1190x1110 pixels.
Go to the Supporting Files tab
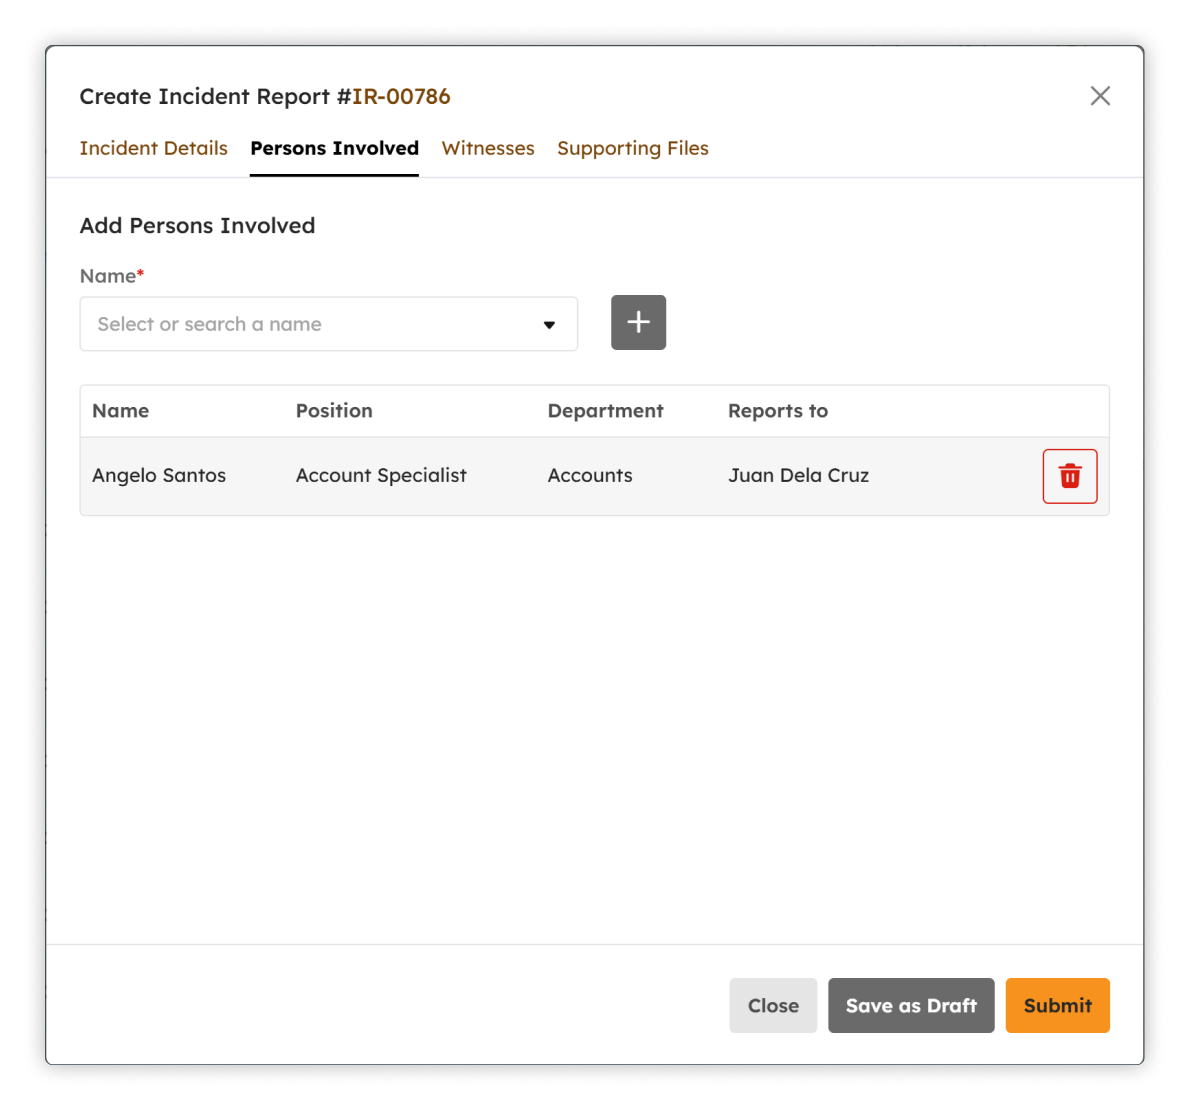pyautogui.click(x=632, y=148)
